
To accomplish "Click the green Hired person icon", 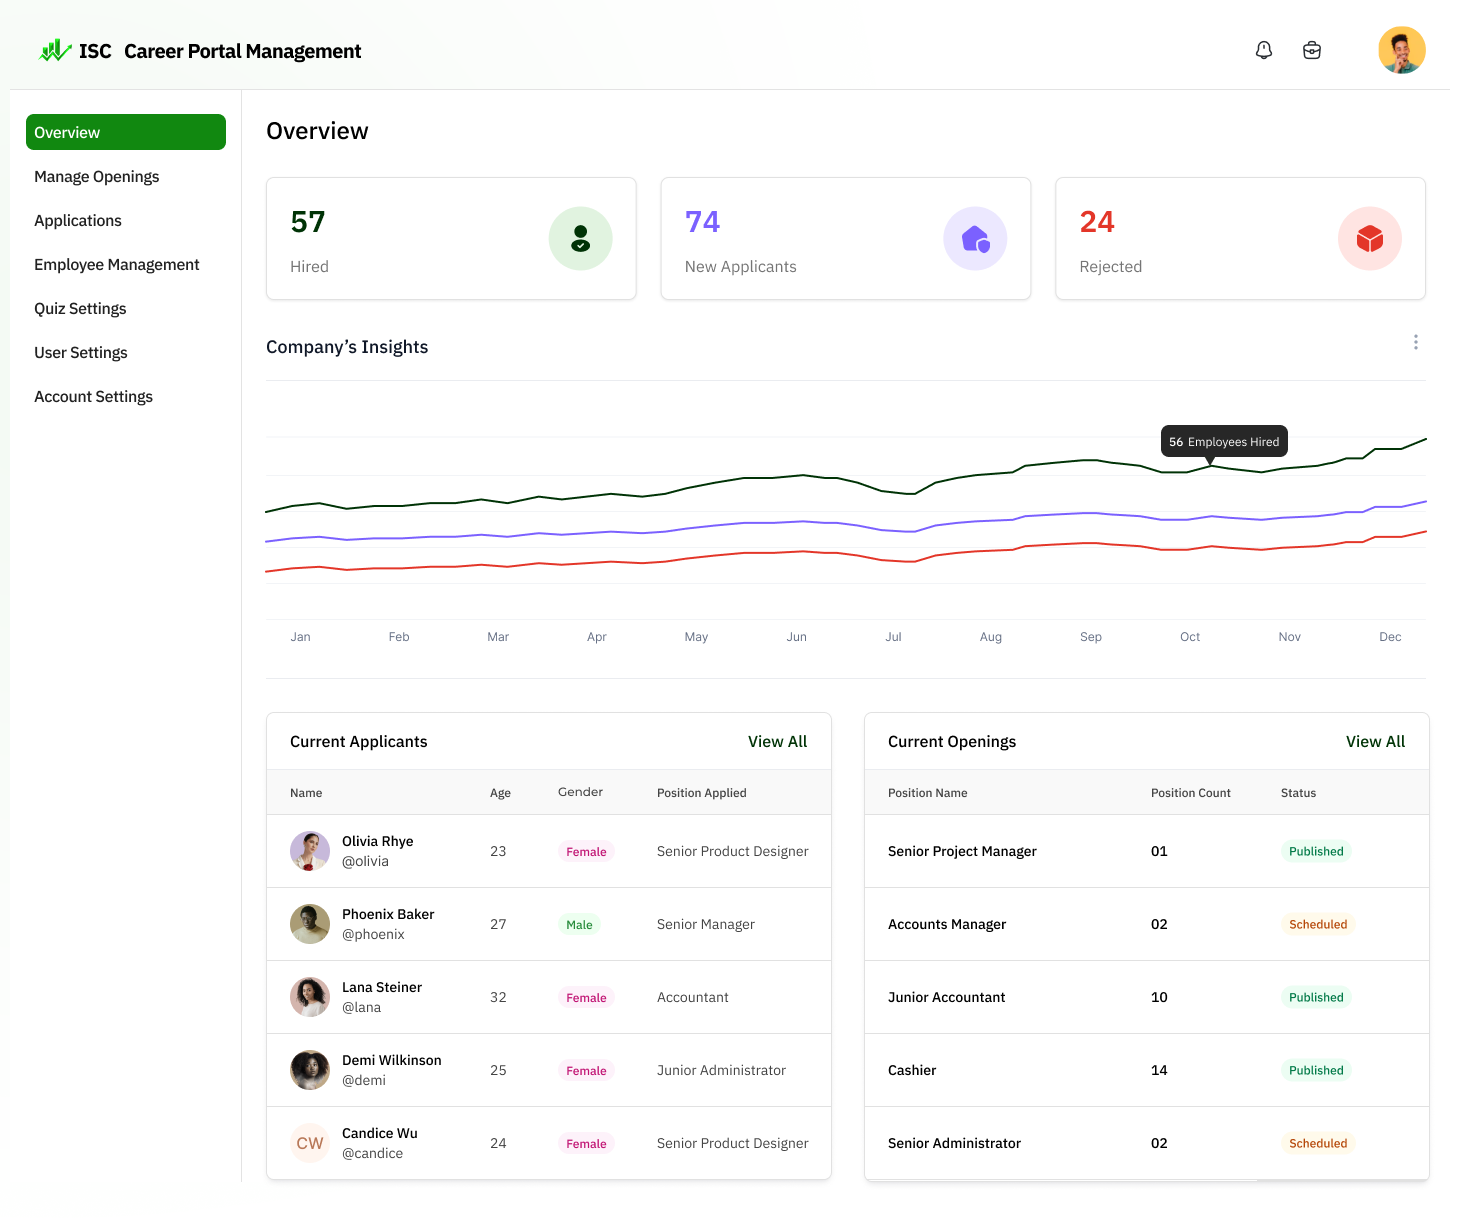I will [580, 238].
